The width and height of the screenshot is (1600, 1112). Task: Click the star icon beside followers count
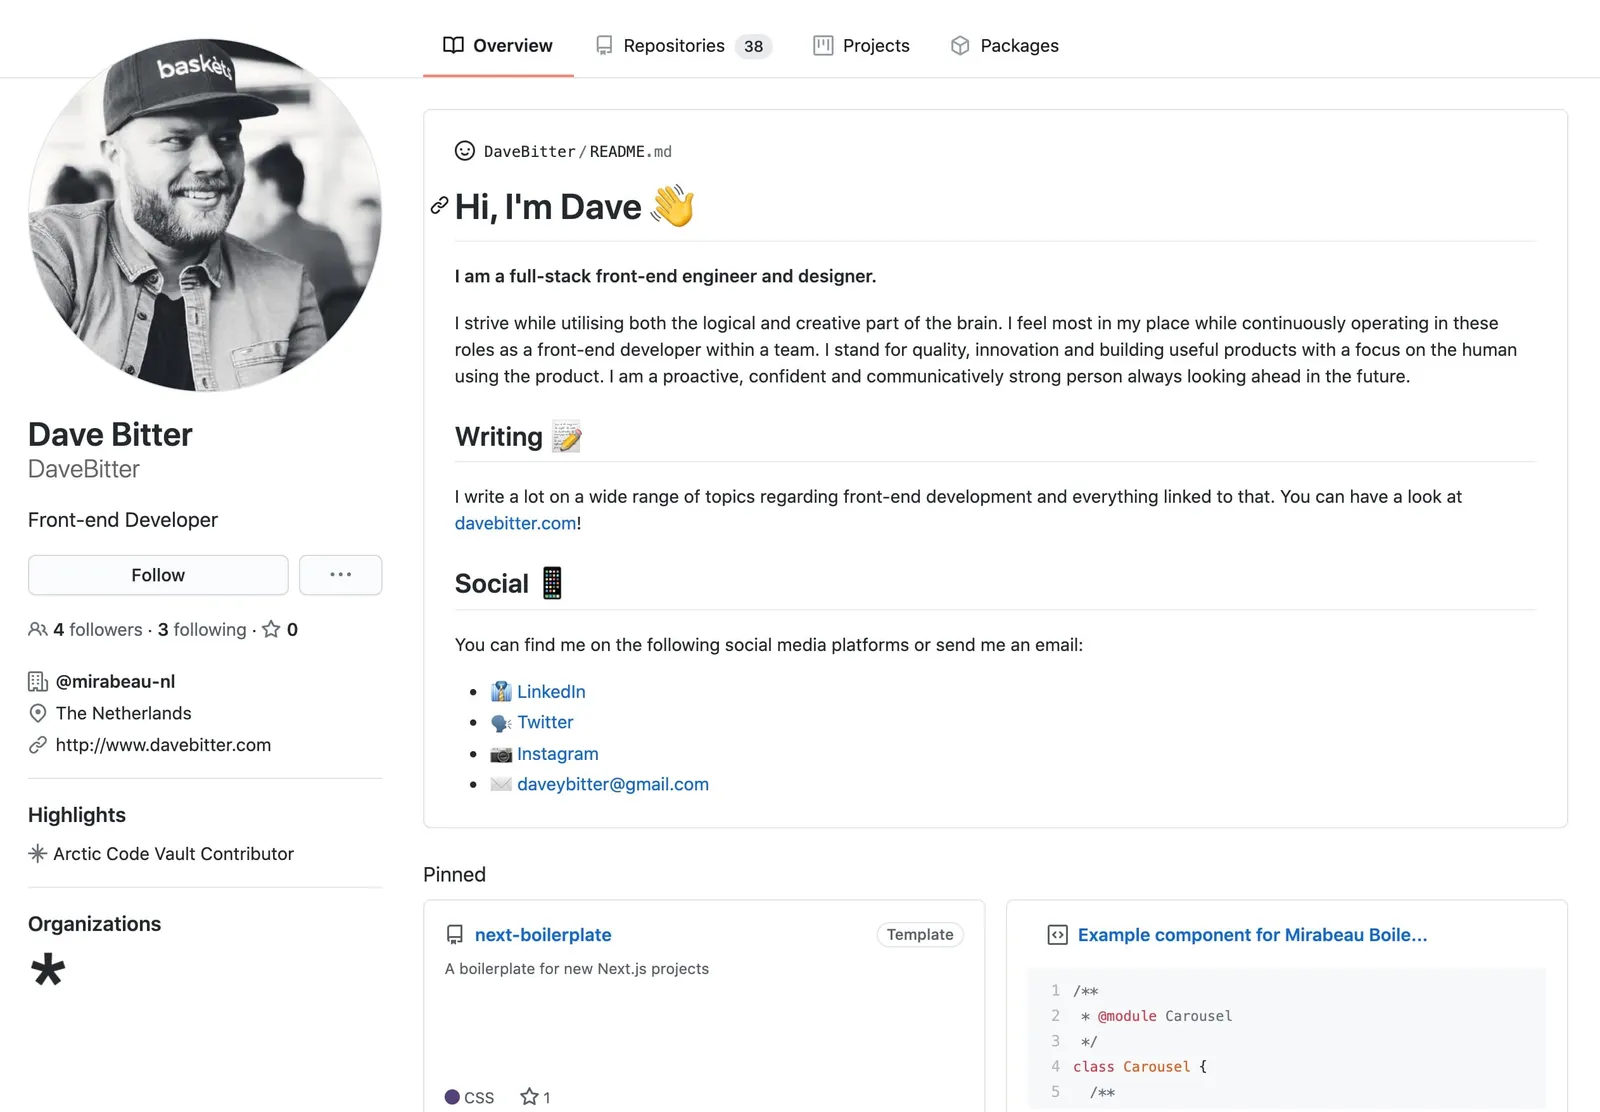click(x=271, y=630)
